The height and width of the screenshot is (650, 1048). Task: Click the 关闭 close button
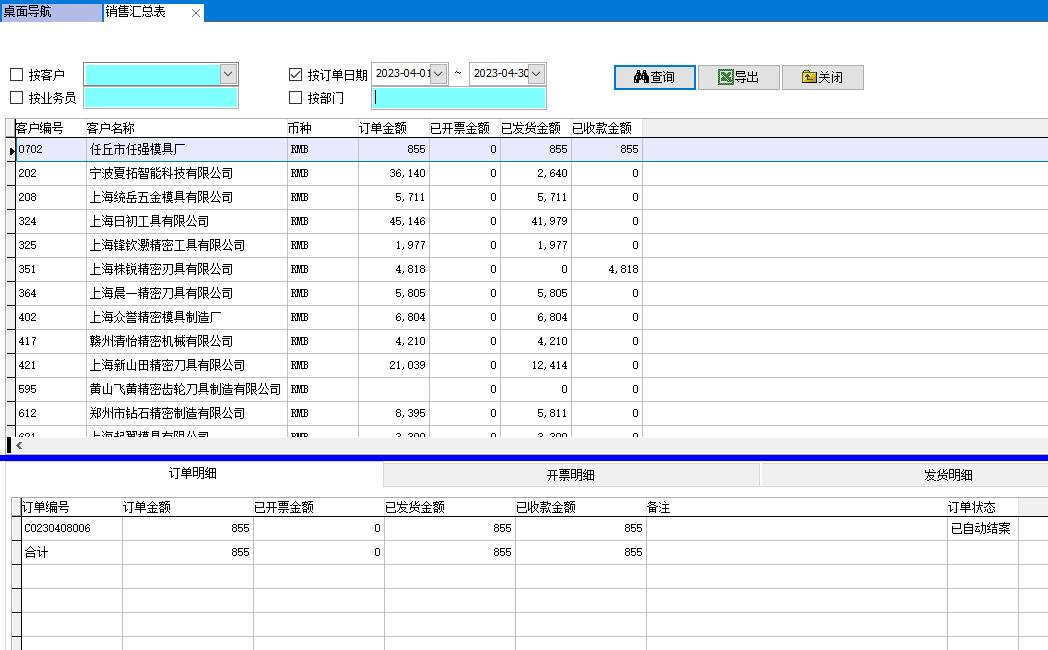point(822,76)
